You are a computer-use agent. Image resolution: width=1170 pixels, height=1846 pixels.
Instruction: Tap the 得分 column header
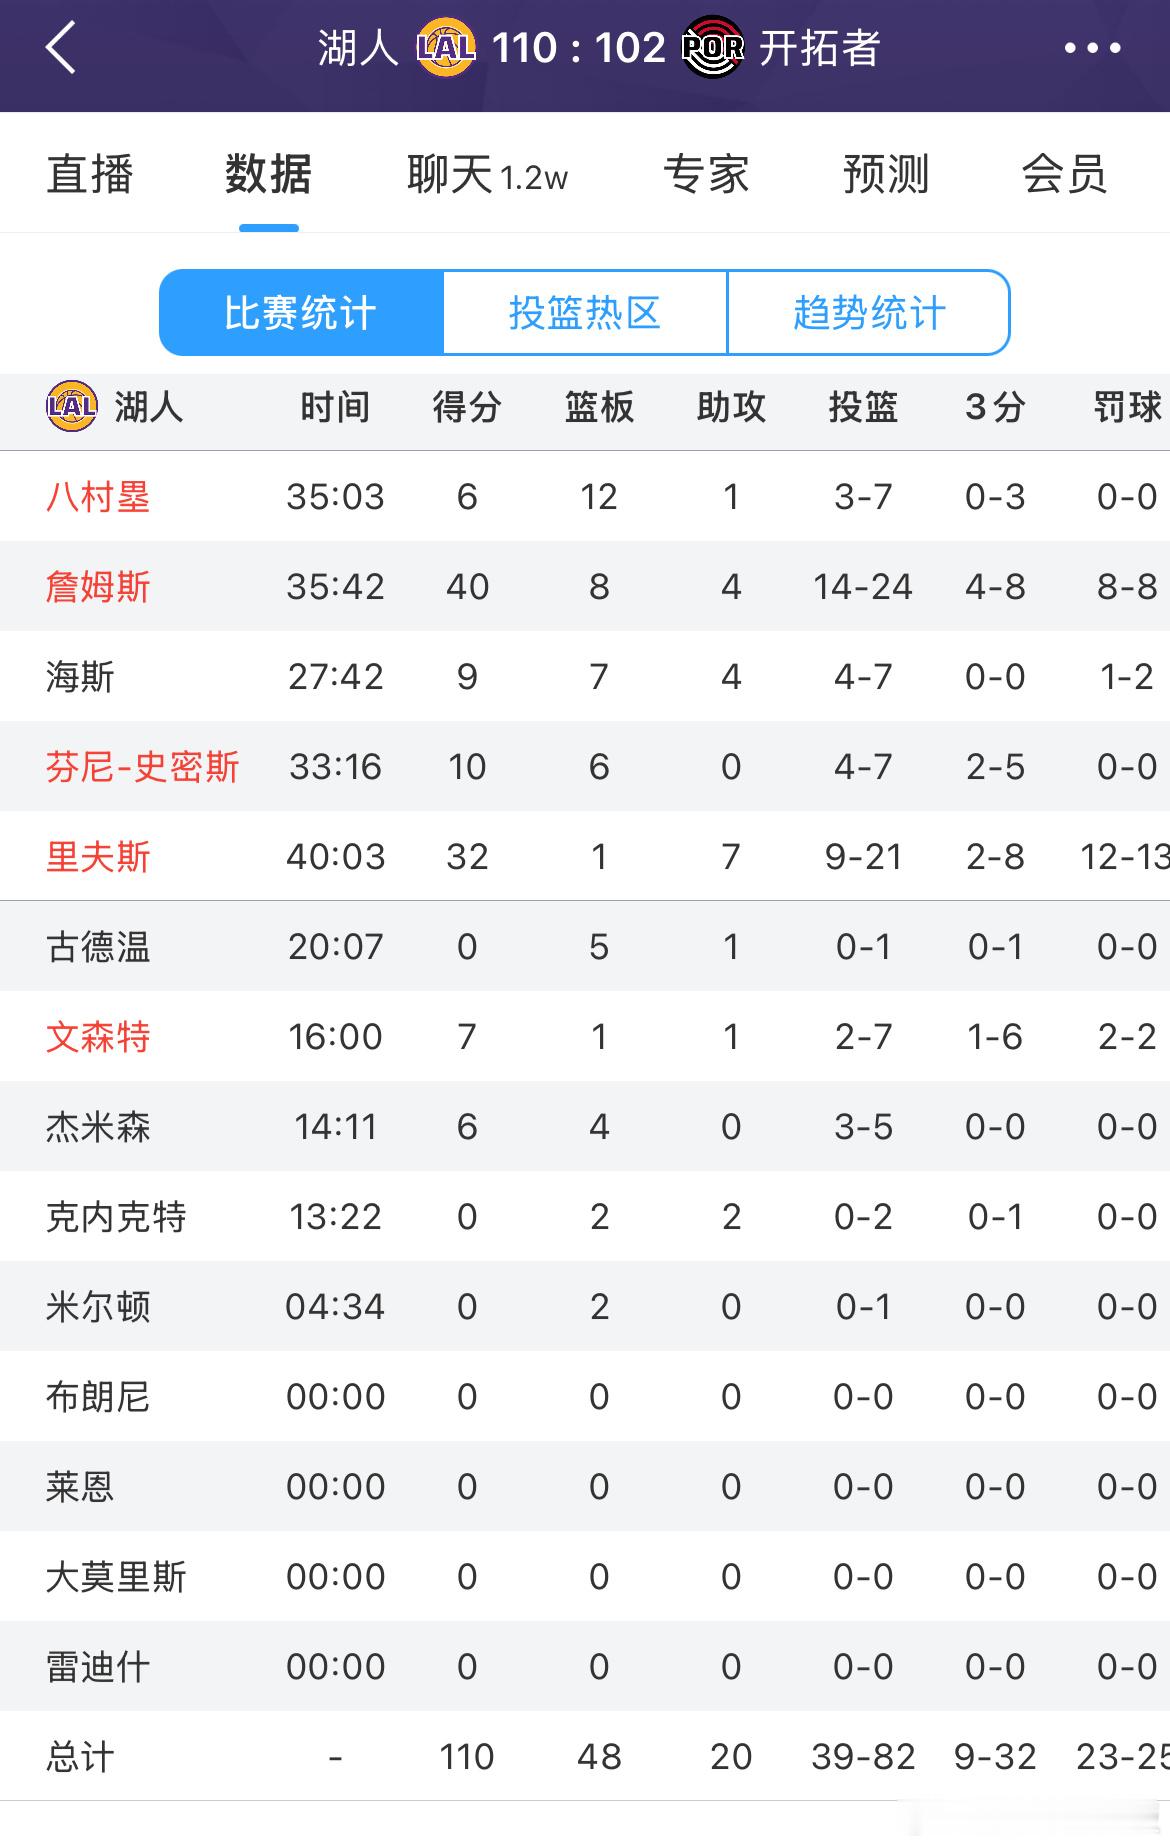tap(467, 407)
